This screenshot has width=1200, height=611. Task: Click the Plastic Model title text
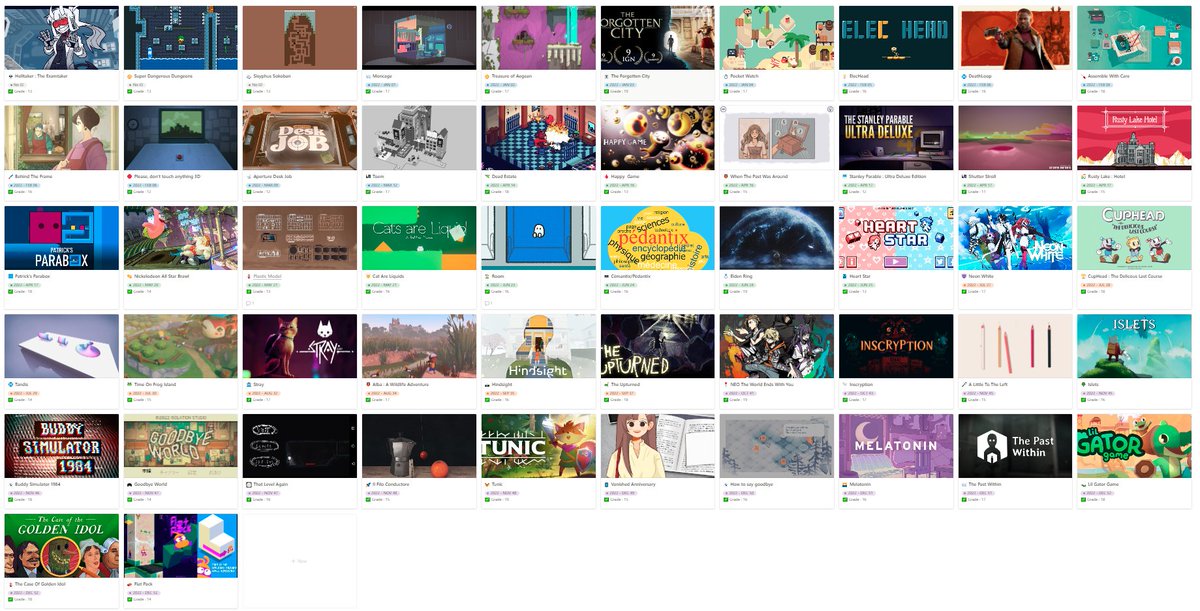tap(267, 276)
